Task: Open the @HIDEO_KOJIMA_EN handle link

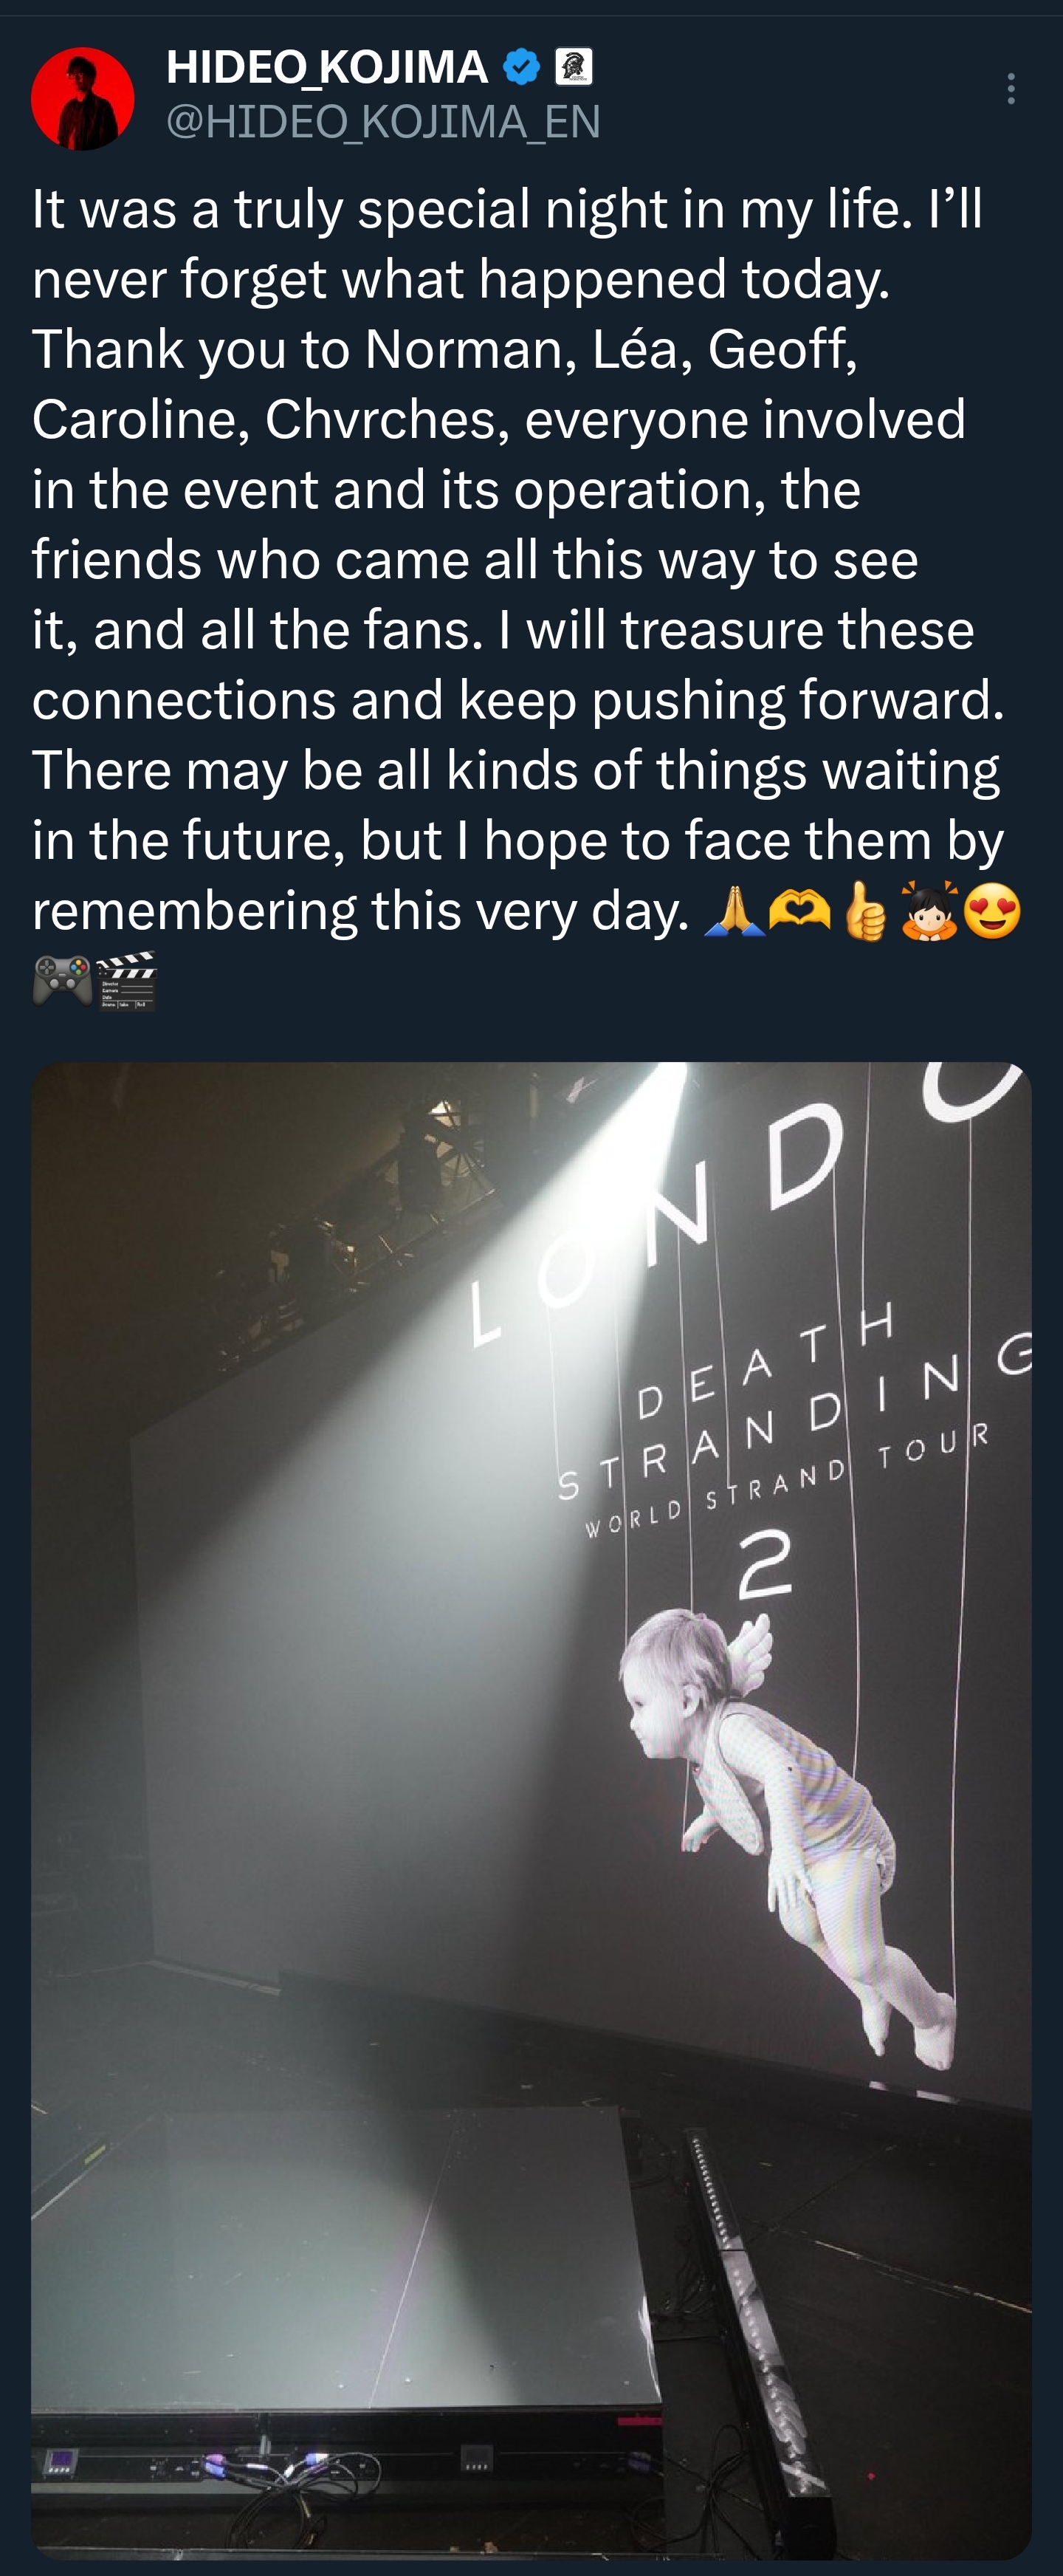Action: 383,121
